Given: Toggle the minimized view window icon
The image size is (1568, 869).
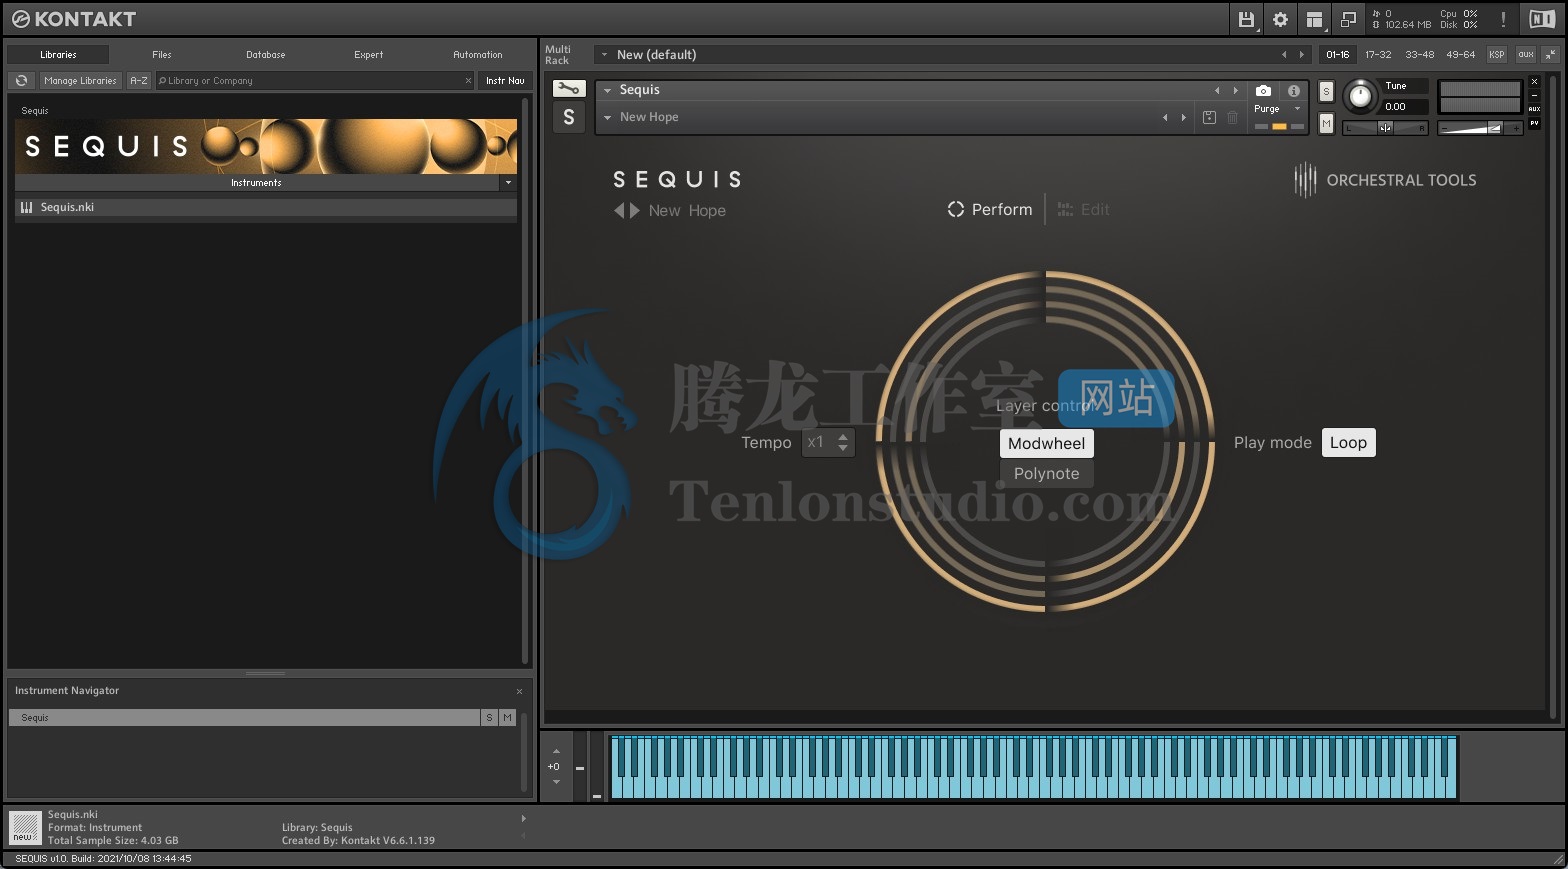Looking at the screenshot, I should point(1348,19).
